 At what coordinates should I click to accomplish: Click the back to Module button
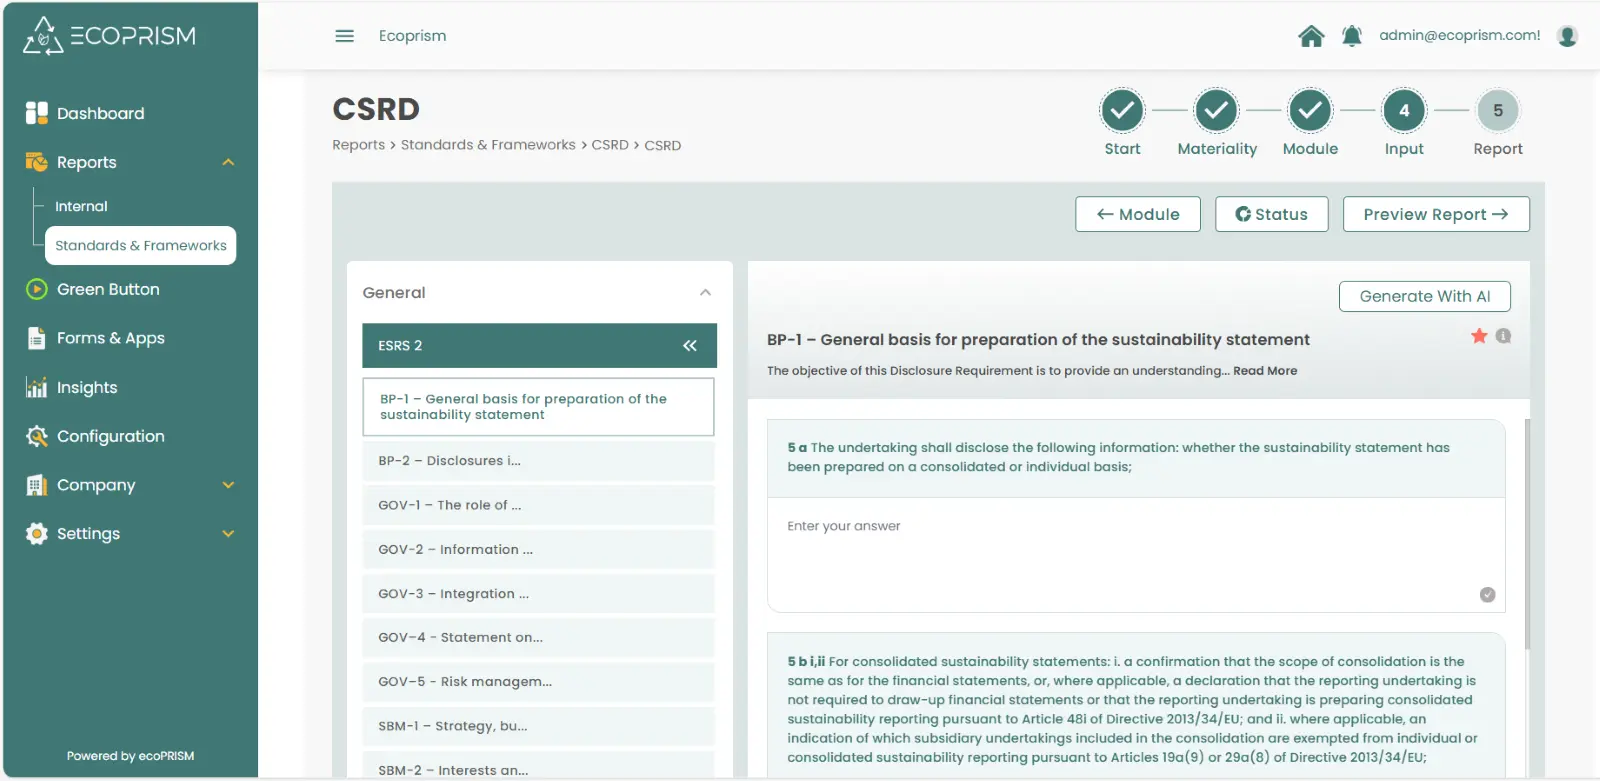1138,214
